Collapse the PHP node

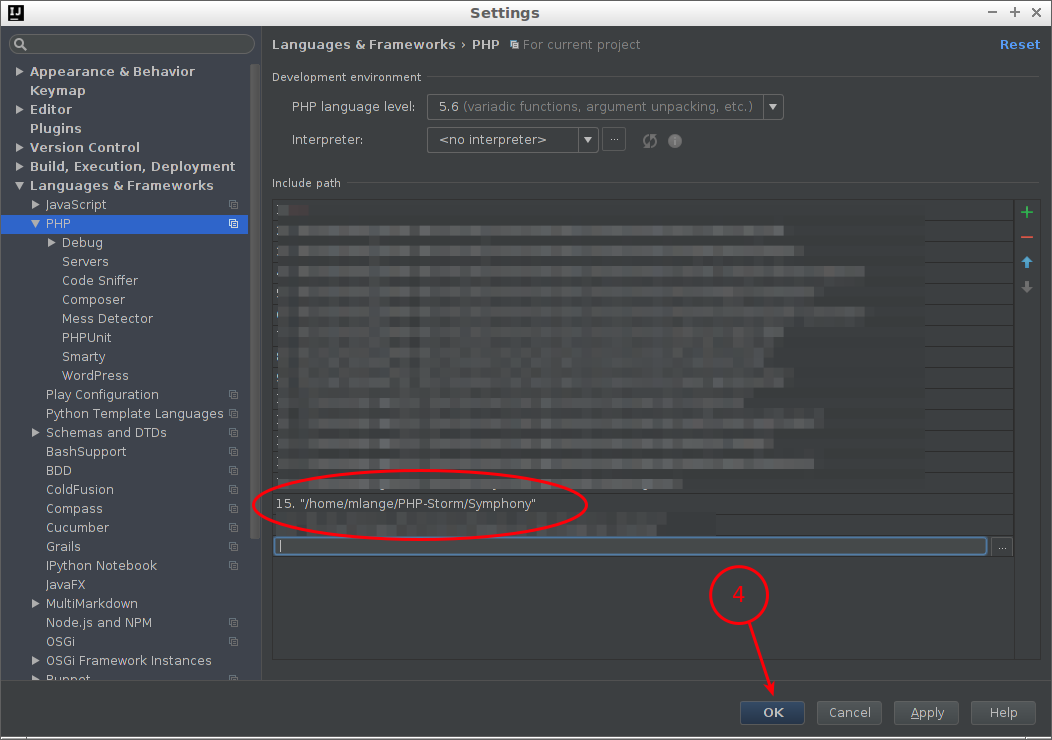[36, 223]
